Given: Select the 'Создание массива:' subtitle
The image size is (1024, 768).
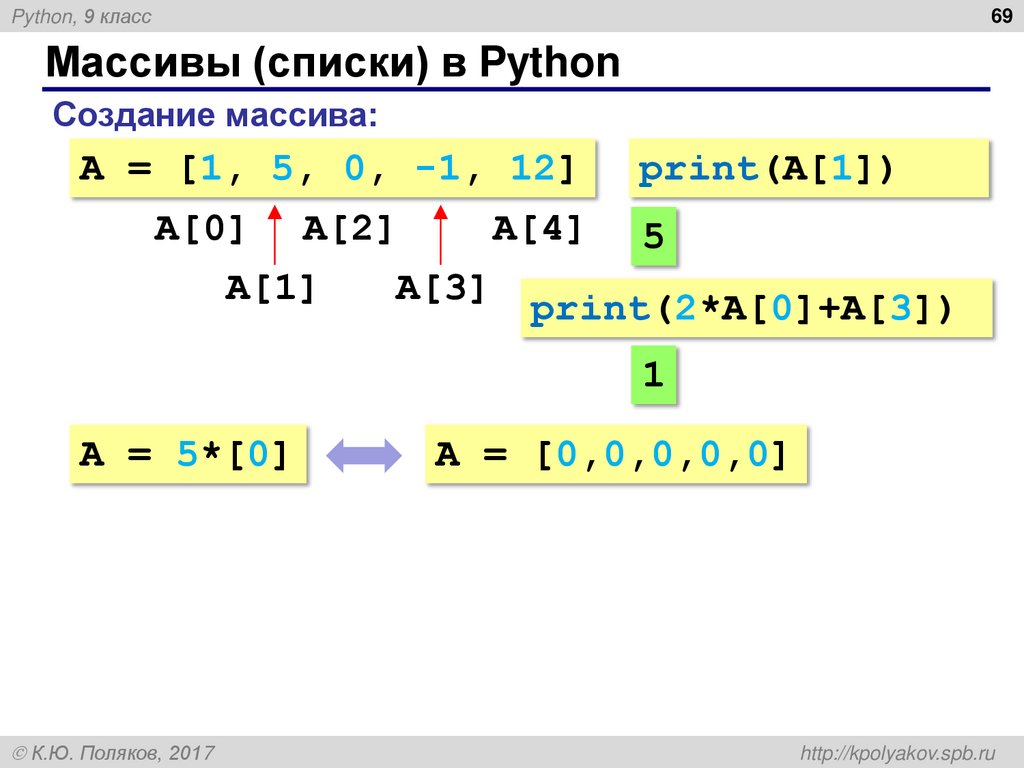Looking at the screenshot, I should click(215, 114).
